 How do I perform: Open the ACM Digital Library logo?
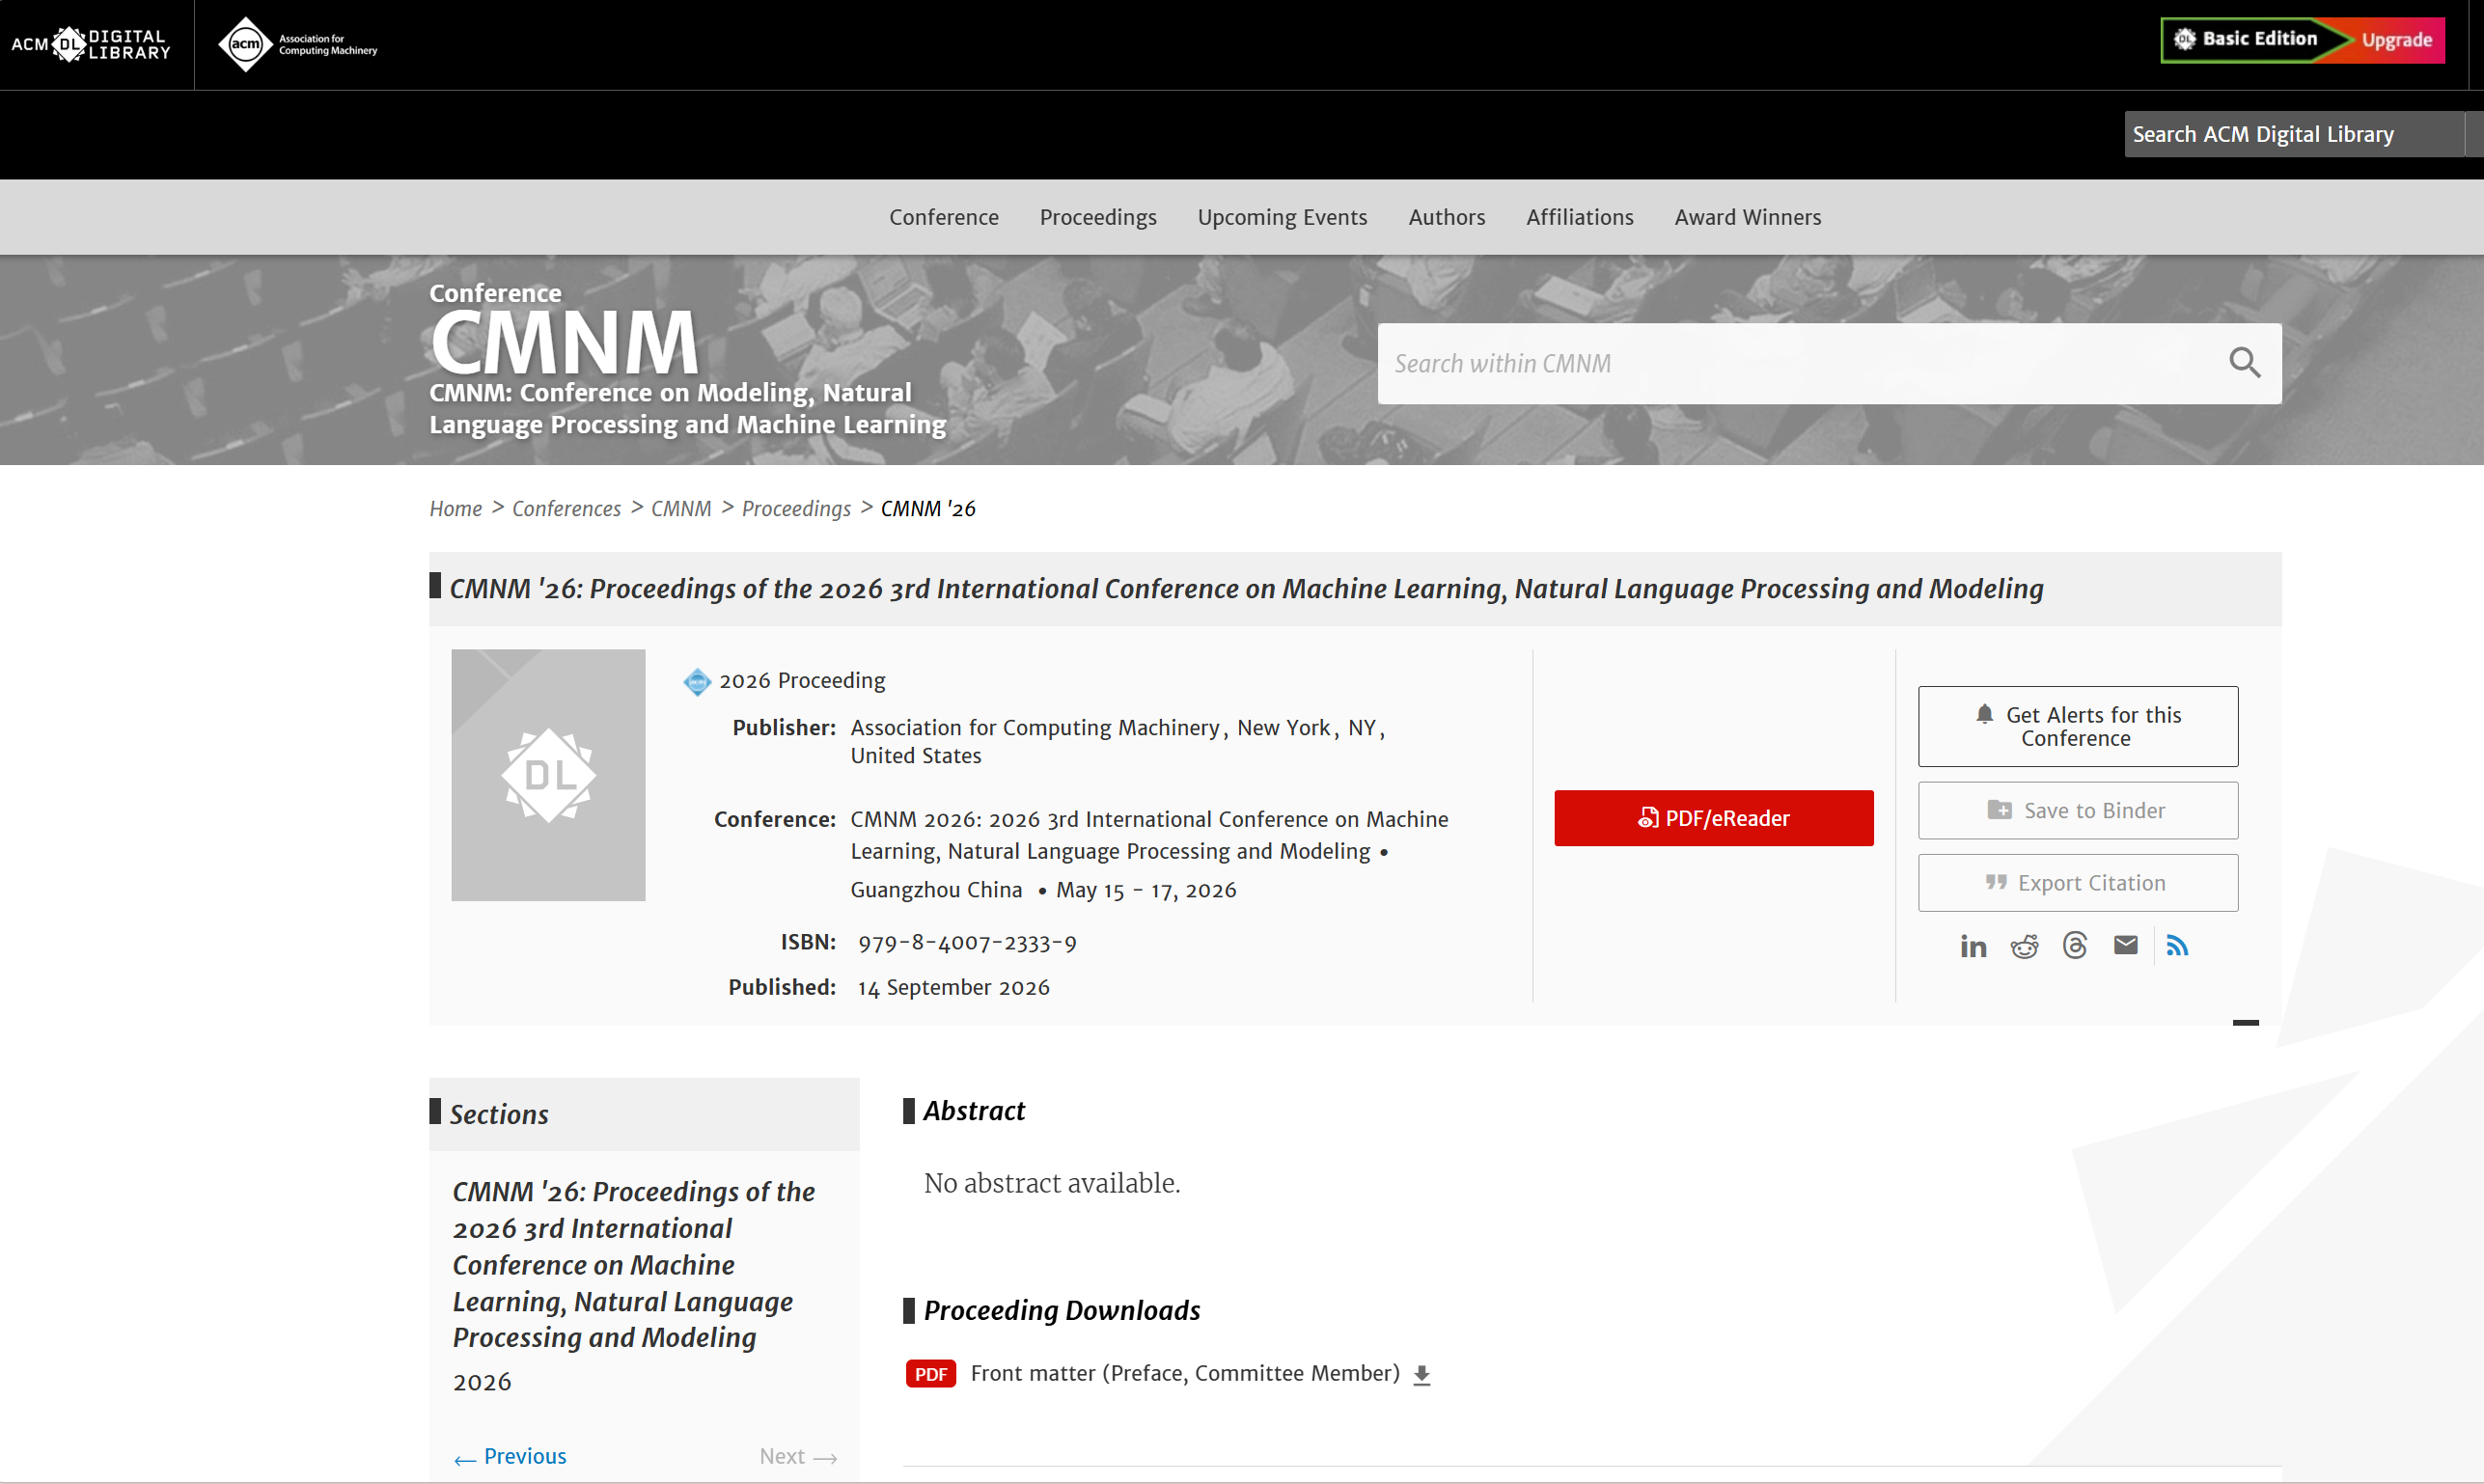91,44
